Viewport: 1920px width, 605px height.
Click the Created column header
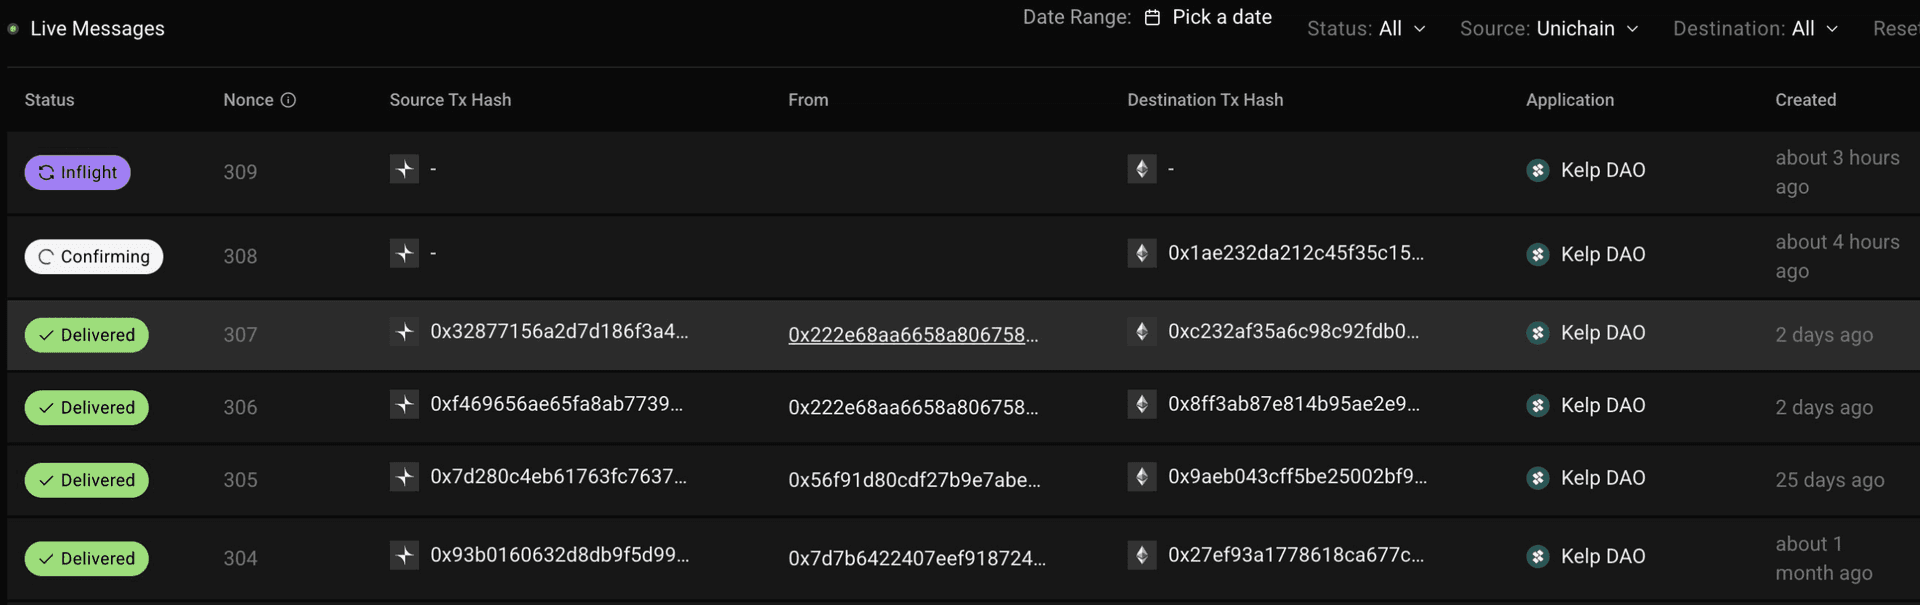click(1805, 100)
